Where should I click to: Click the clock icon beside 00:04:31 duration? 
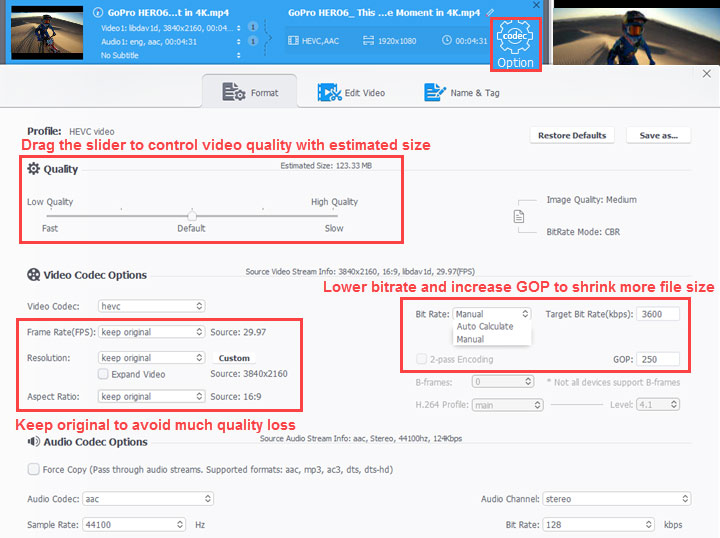(x=446, y=40)
